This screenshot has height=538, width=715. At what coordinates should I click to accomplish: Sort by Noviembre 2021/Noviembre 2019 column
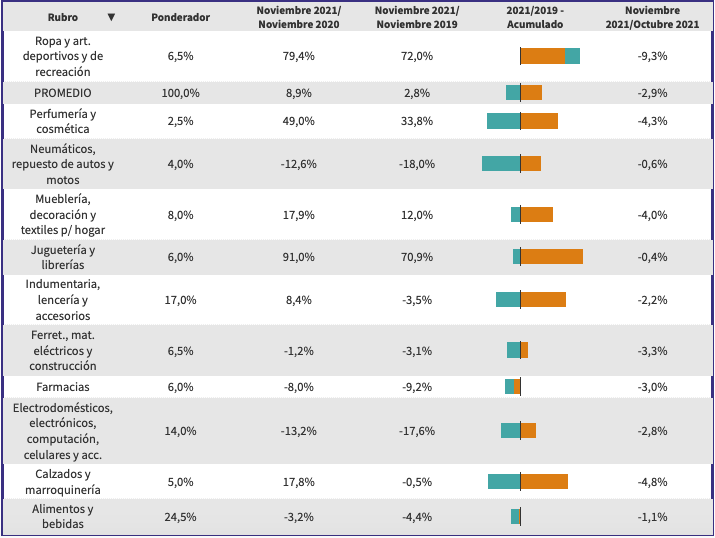tap(417, 17)
